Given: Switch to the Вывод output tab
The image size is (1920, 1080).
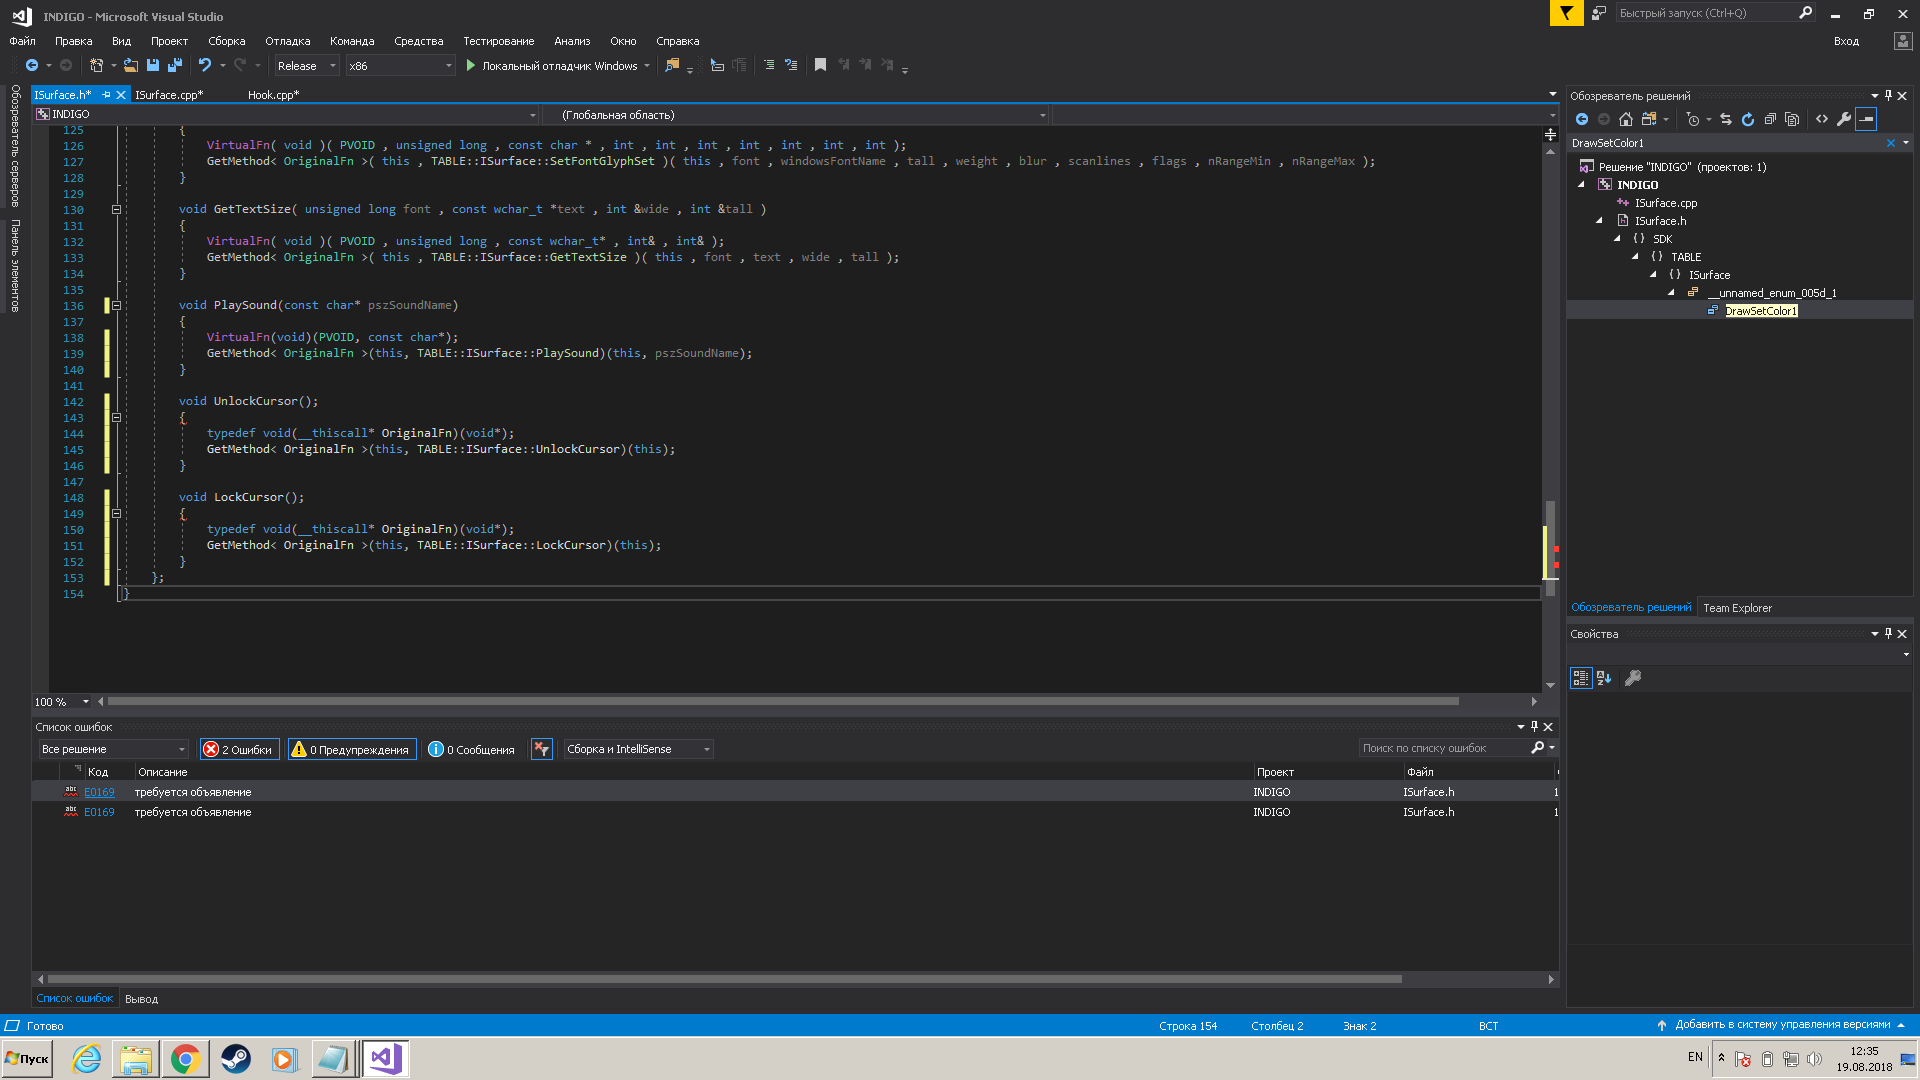Looking at the screenshot, I should coord(141,999).
